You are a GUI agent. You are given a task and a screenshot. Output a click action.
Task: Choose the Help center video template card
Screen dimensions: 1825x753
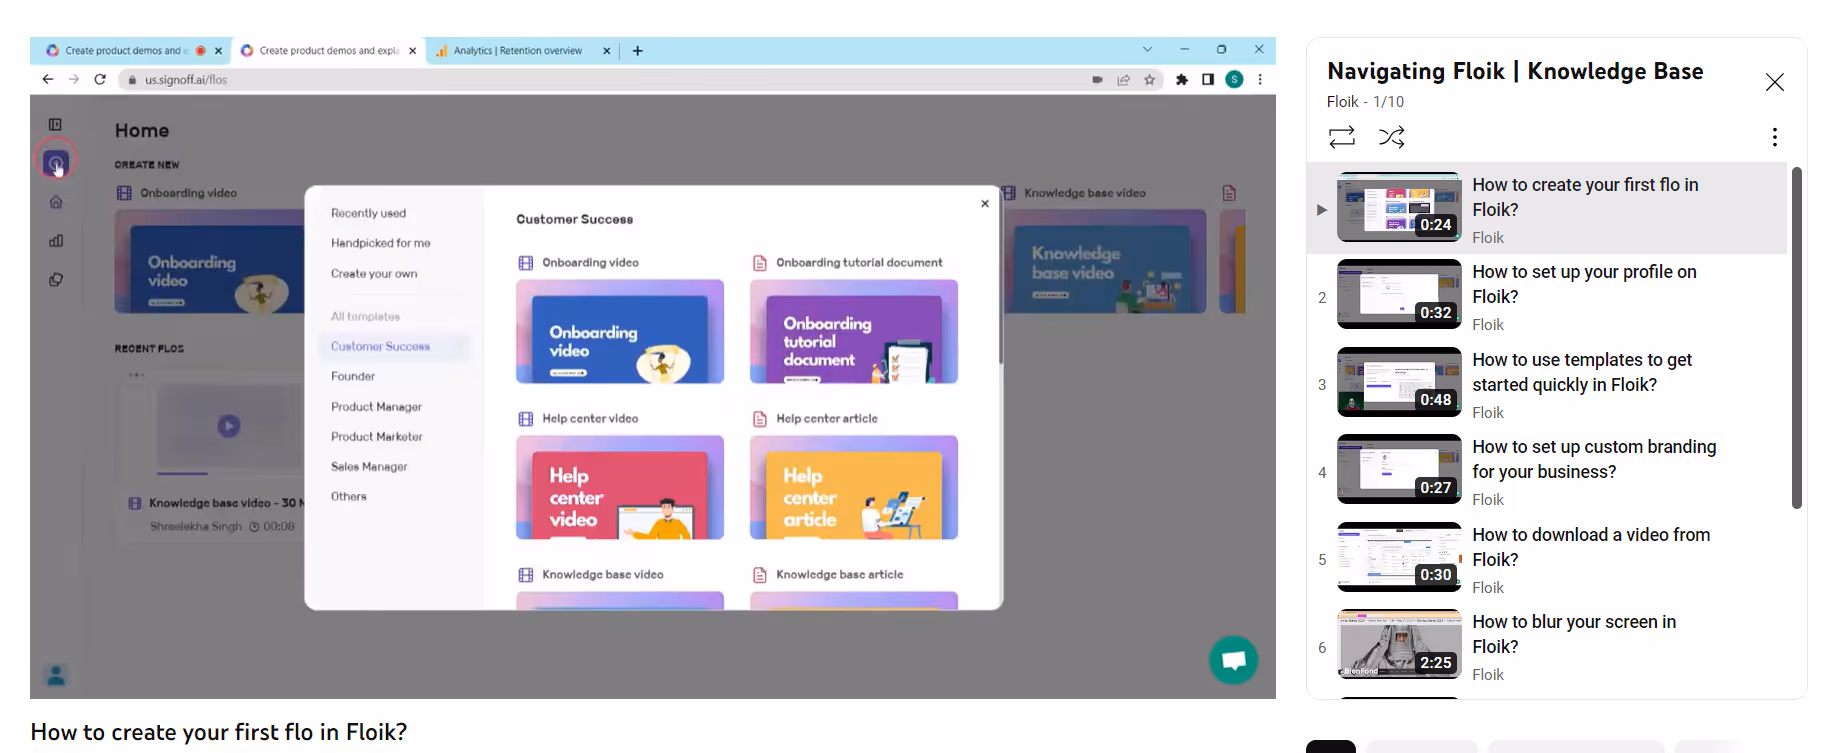pyautogui.click(x=620, y=487)
